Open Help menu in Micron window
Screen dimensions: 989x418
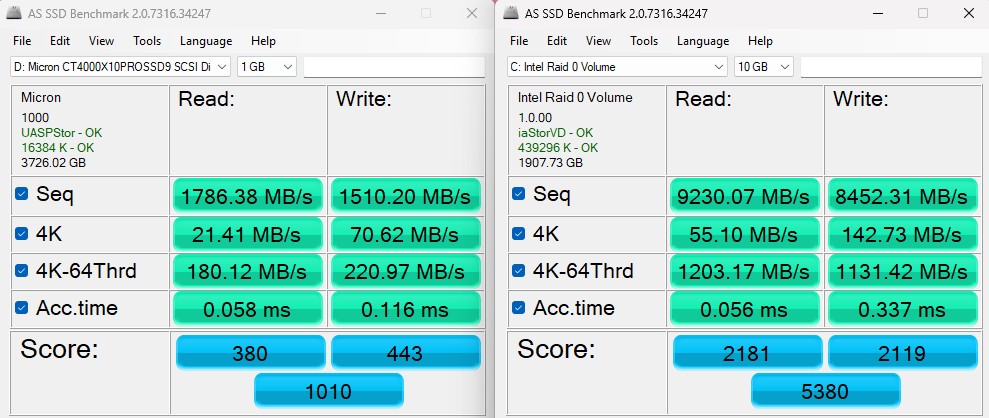pos(263,41)
